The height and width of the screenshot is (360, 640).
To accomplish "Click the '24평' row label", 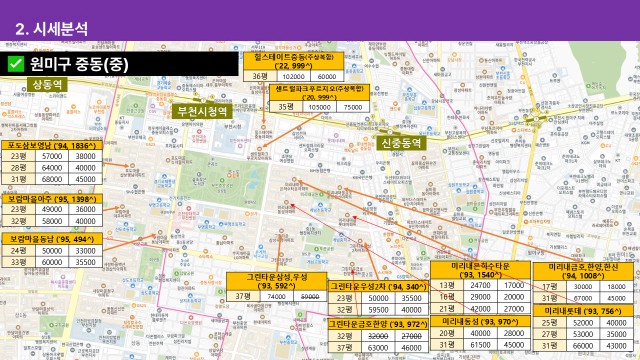I will tap(19, 251).
